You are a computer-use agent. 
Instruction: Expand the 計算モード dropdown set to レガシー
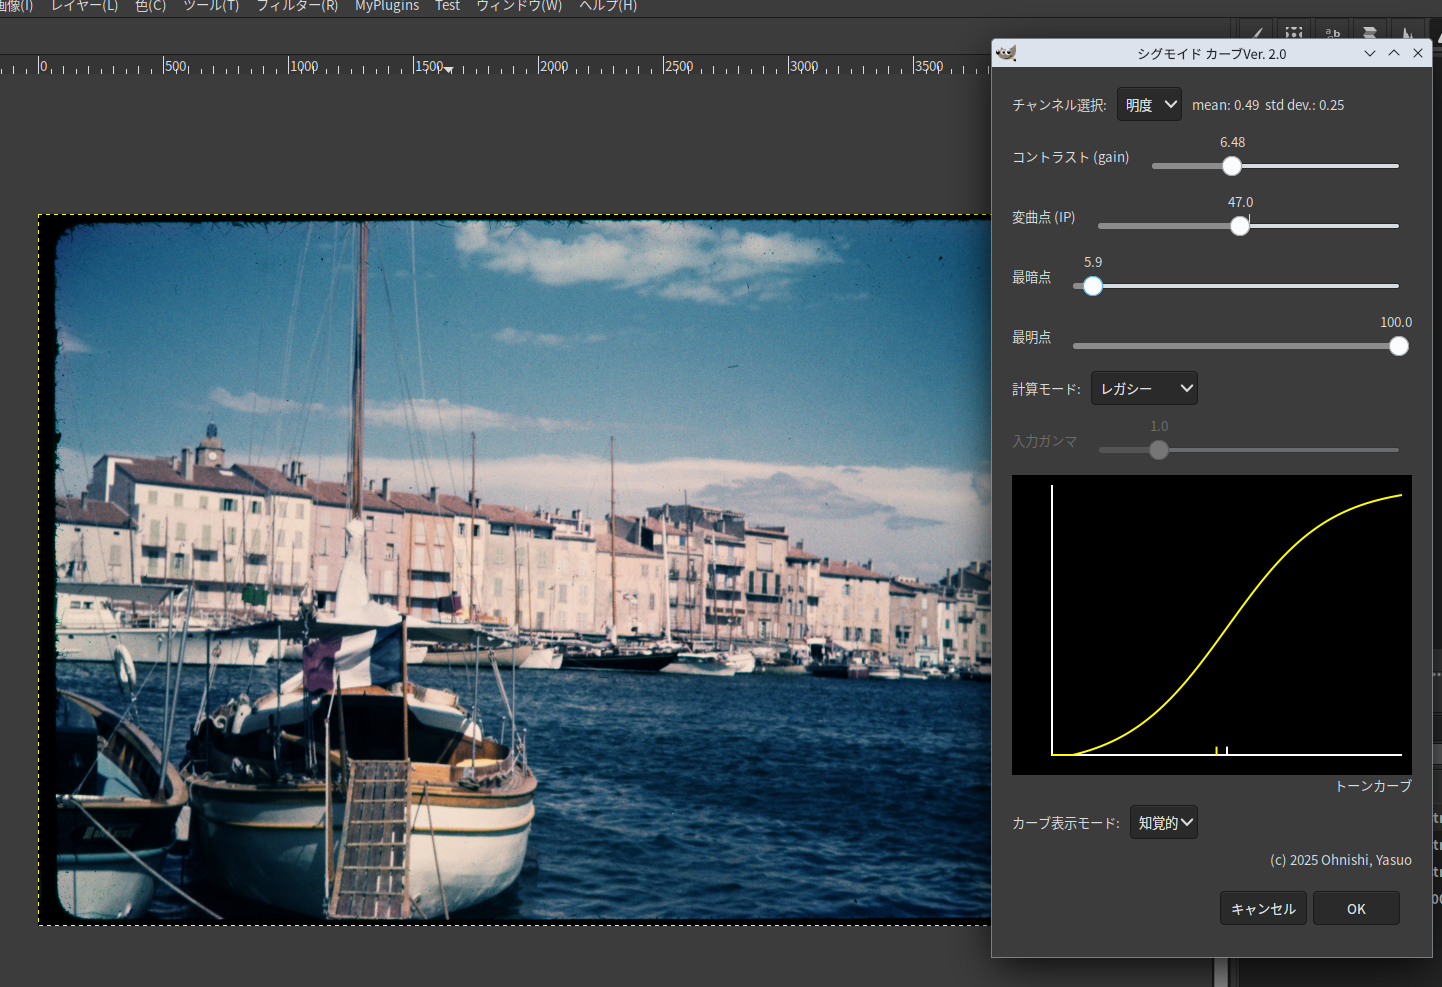click(x=1144, y=389)
